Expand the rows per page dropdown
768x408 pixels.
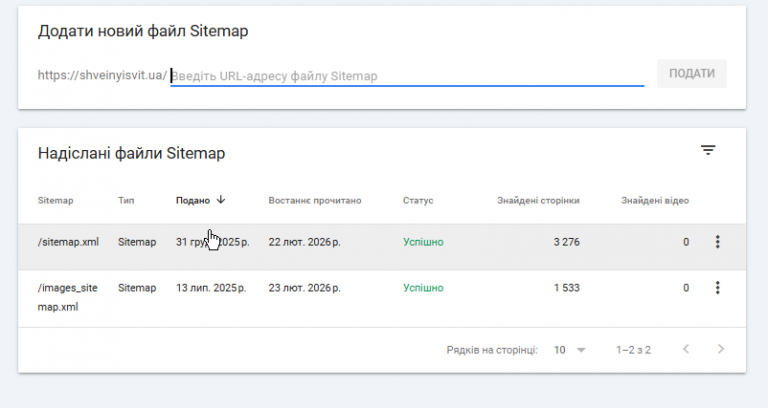[570, 350]
